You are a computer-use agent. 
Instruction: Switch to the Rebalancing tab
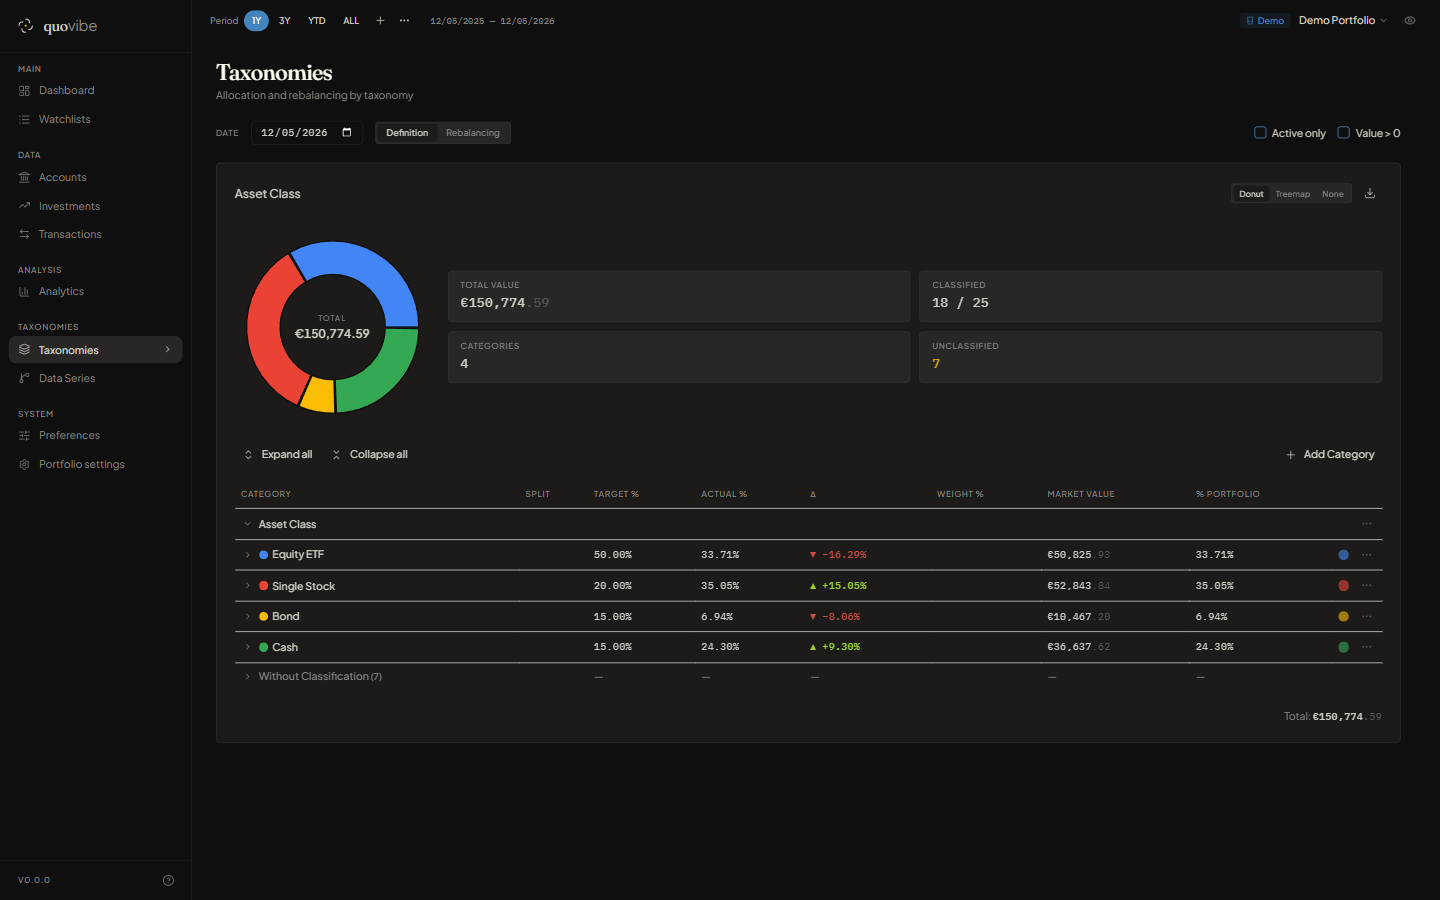473,133
